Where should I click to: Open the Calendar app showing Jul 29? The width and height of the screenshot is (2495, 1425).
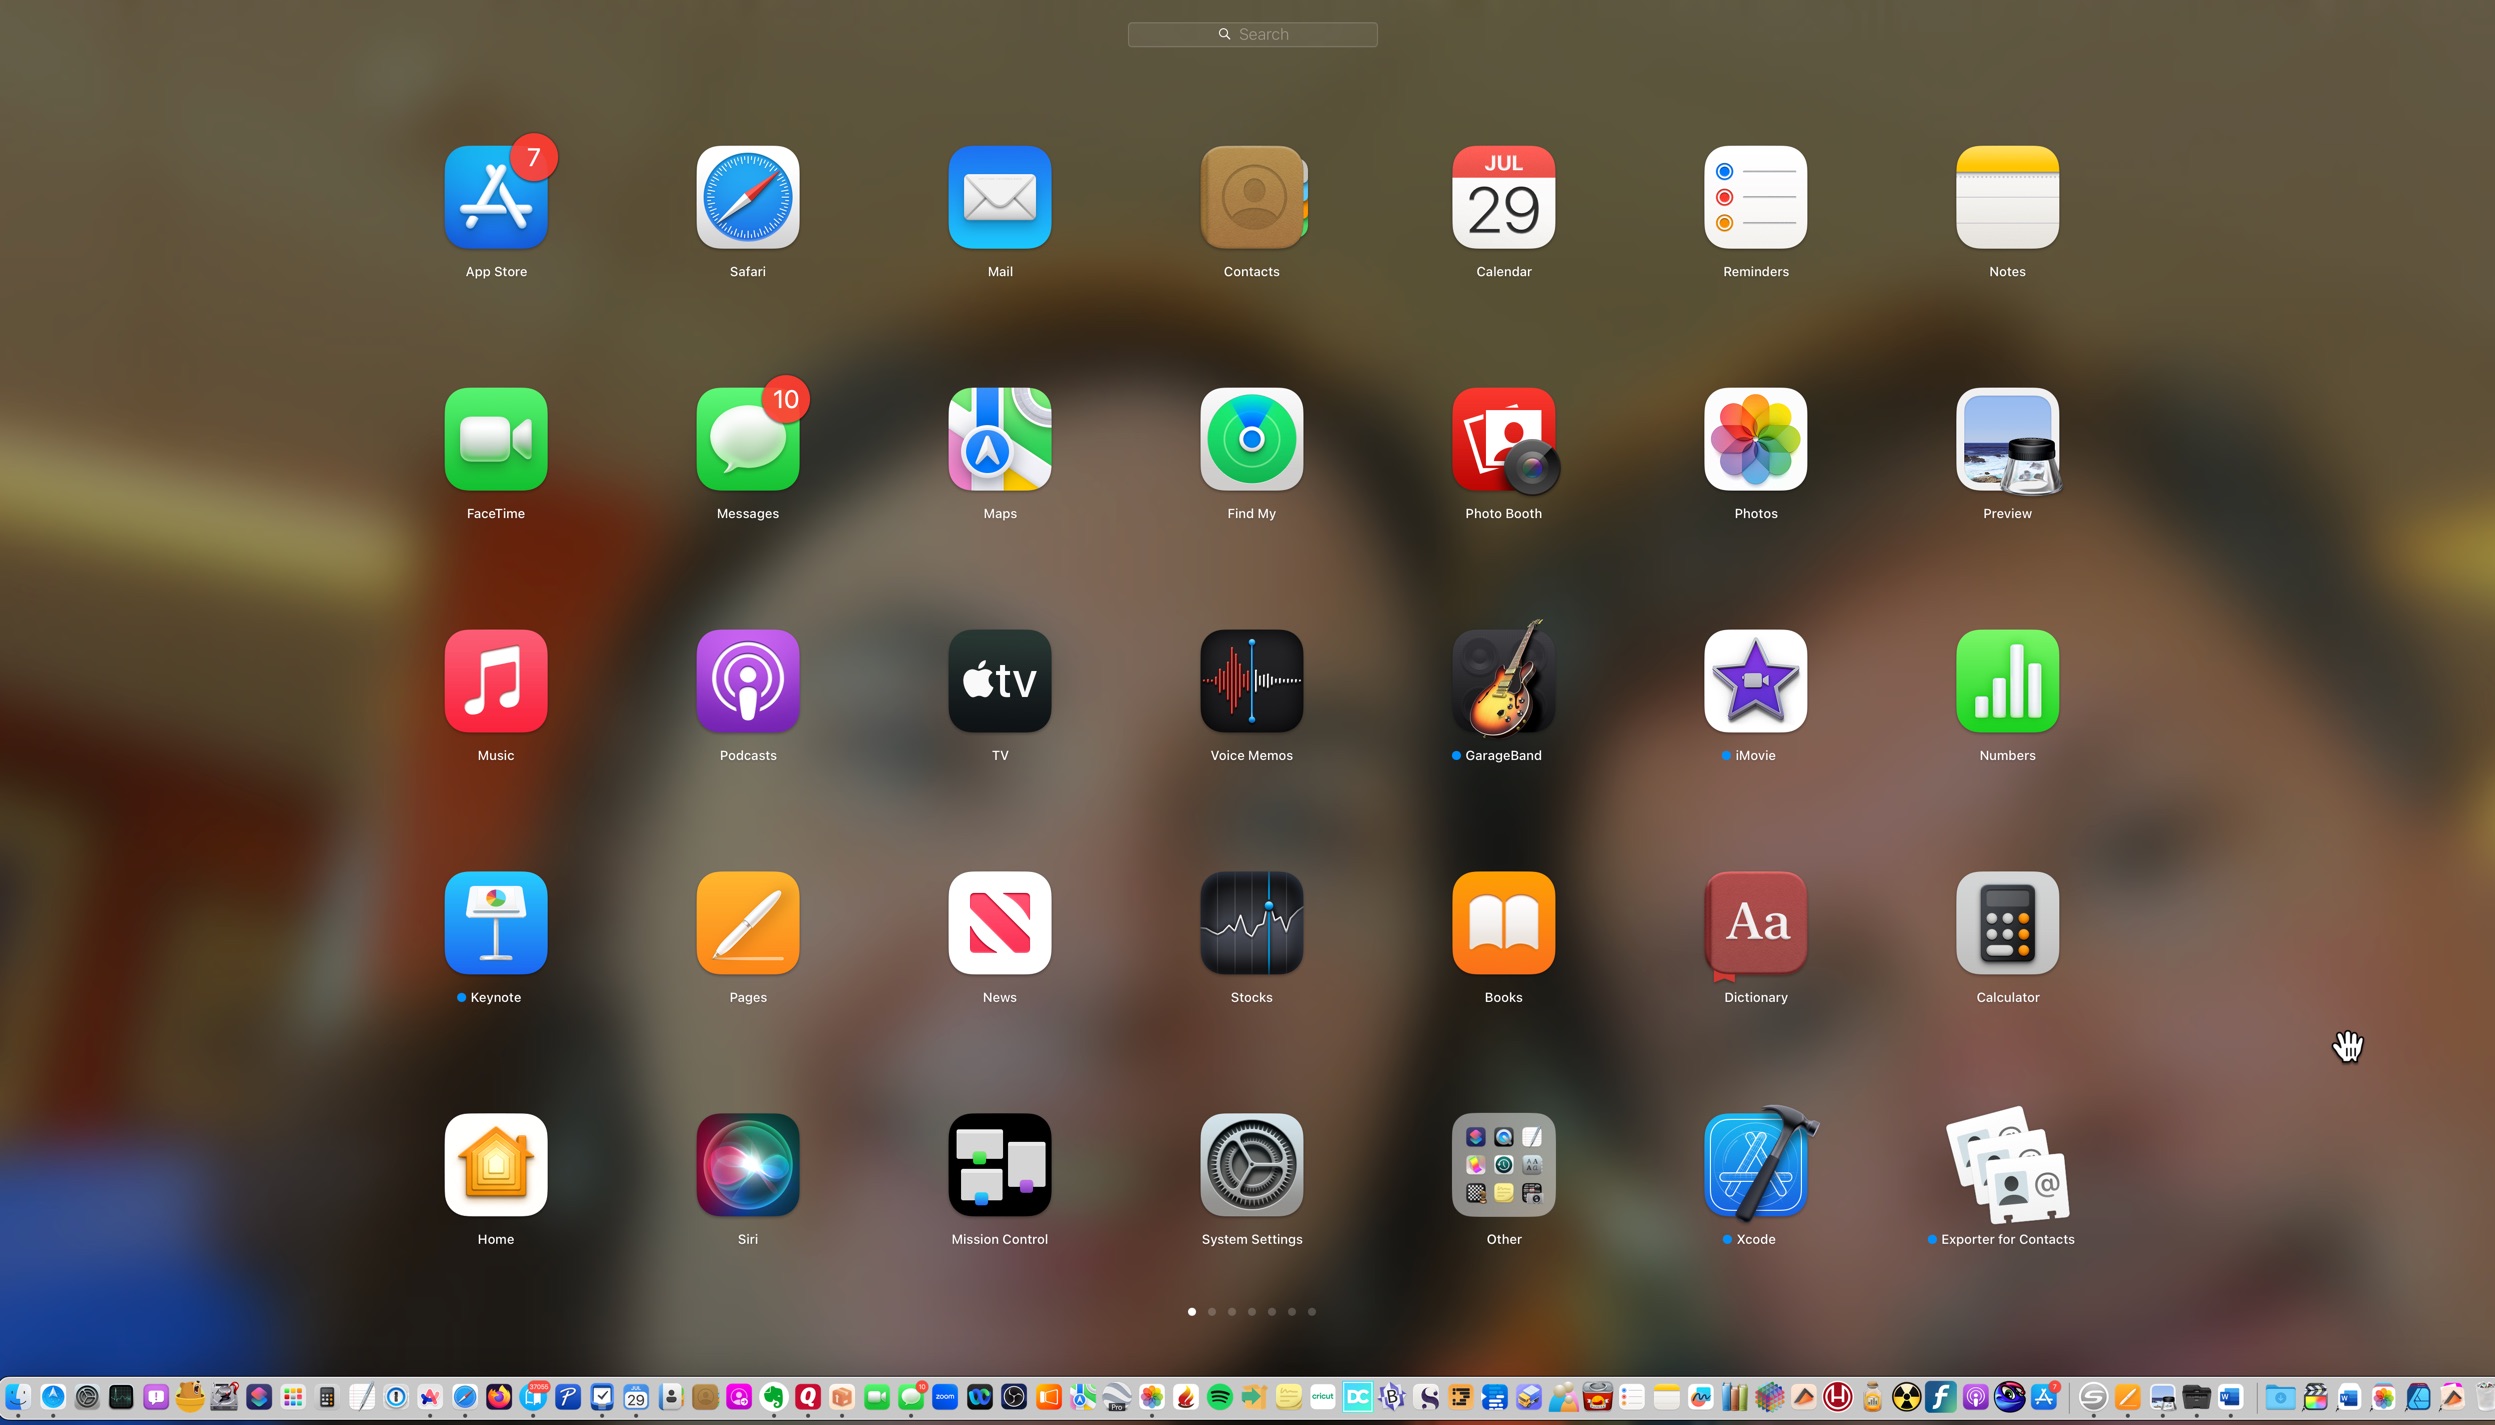point(1503,197)
